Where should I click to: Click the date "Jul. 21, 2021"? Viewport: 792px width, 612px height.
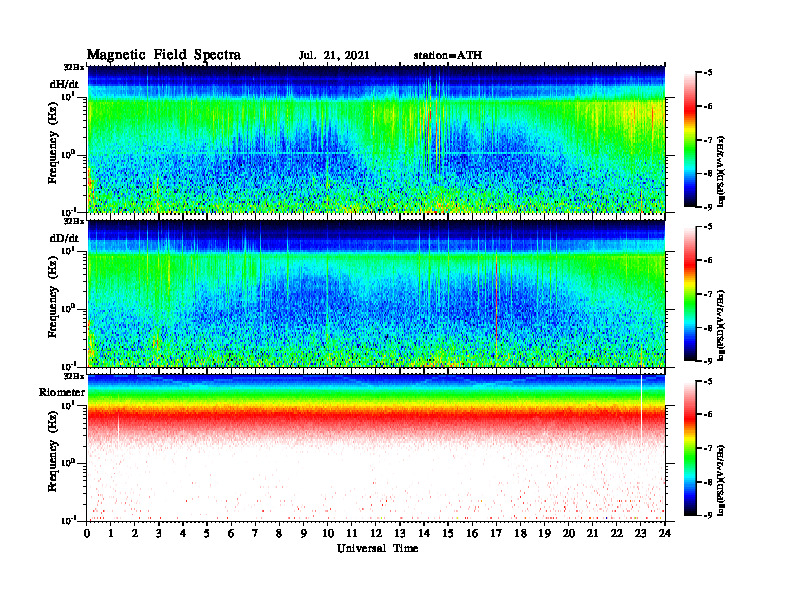(x=334, y=56)
